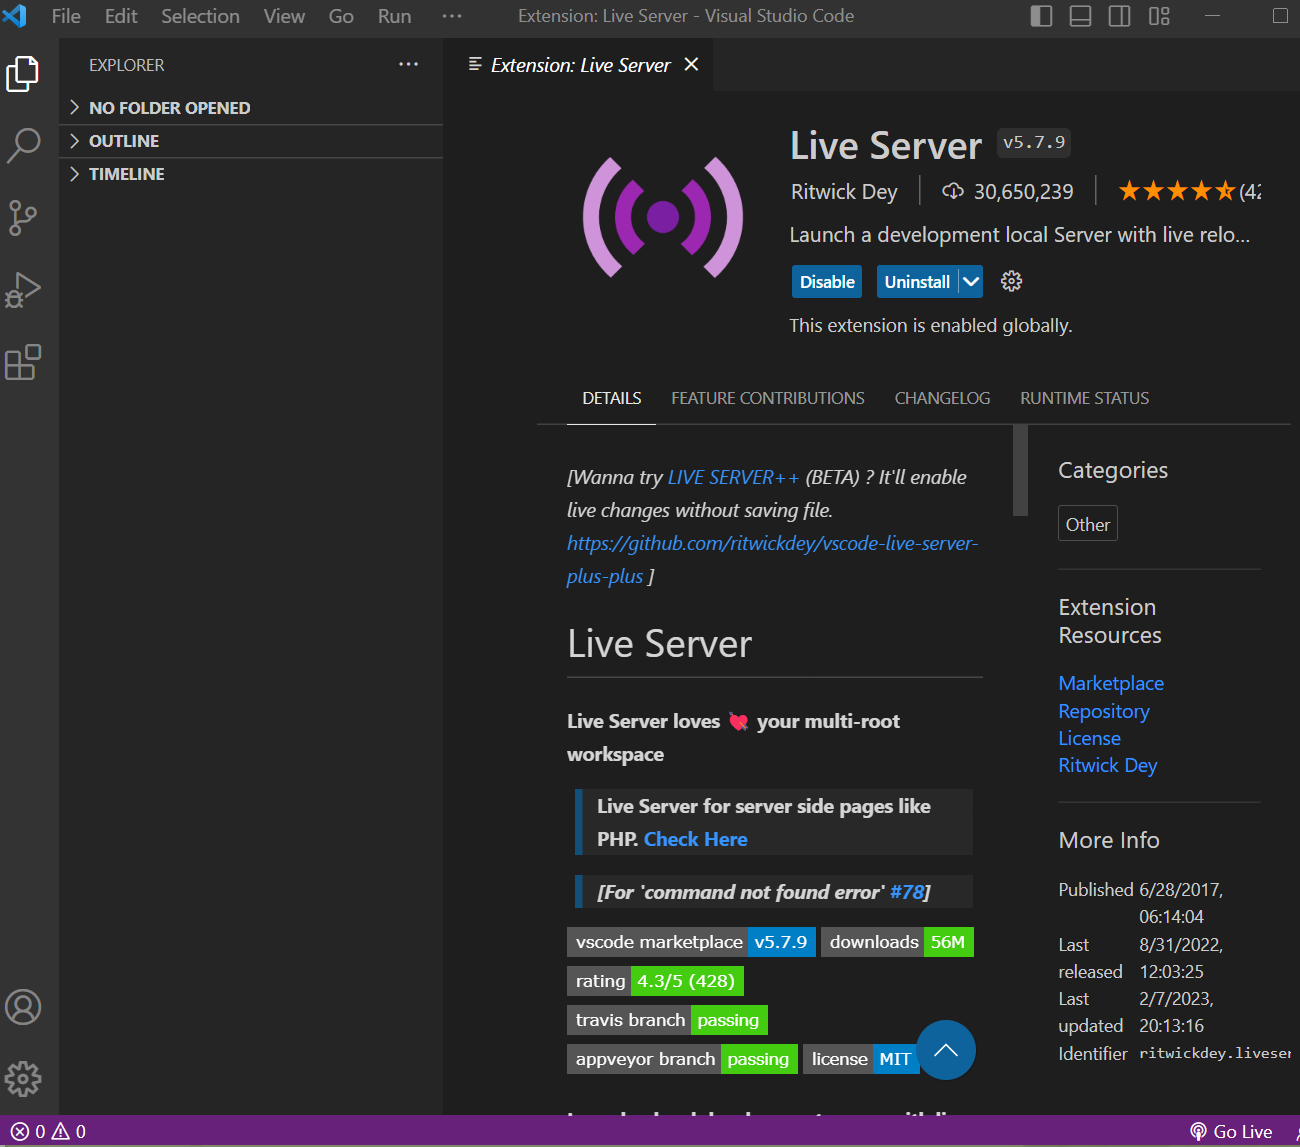Open Run and Debug view icon
The height and width of the screenshot is (1147, 1300).
23,290
